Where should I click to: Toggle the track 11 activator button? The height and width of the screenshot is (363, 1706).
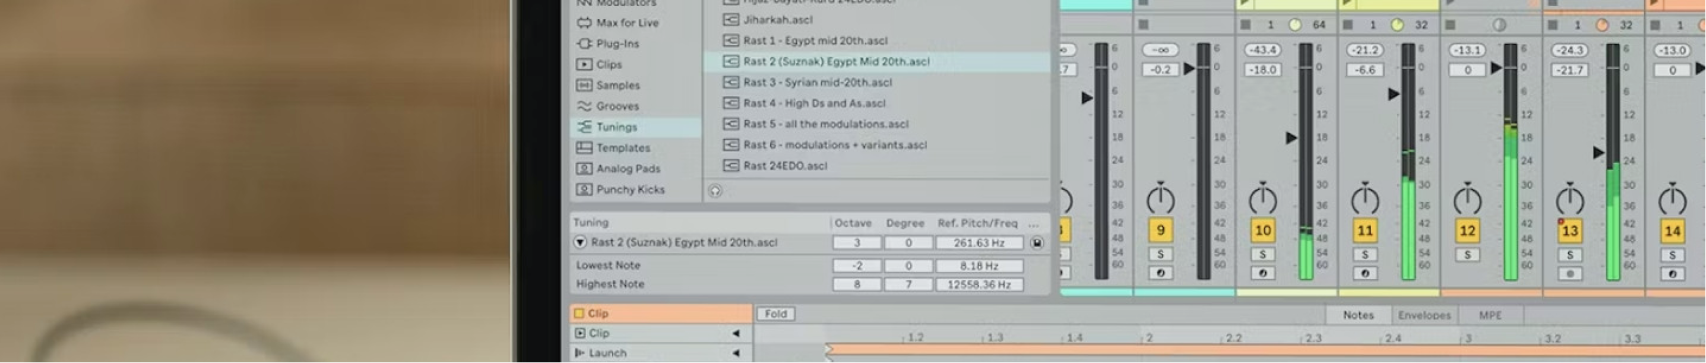(x=1365, y=230)
